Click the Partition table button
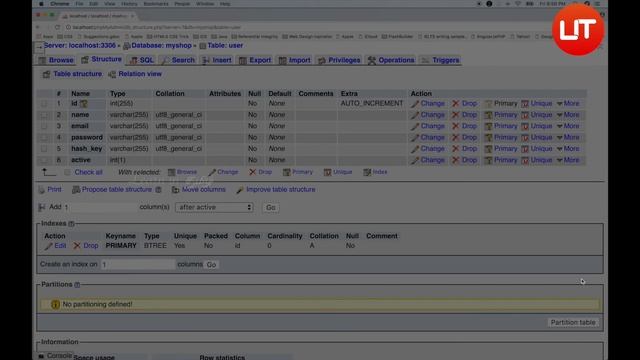 pos(573,322)
